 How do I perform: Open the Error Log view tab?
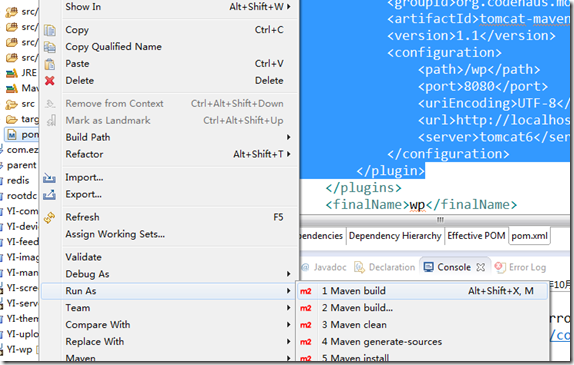coord(521,267)
